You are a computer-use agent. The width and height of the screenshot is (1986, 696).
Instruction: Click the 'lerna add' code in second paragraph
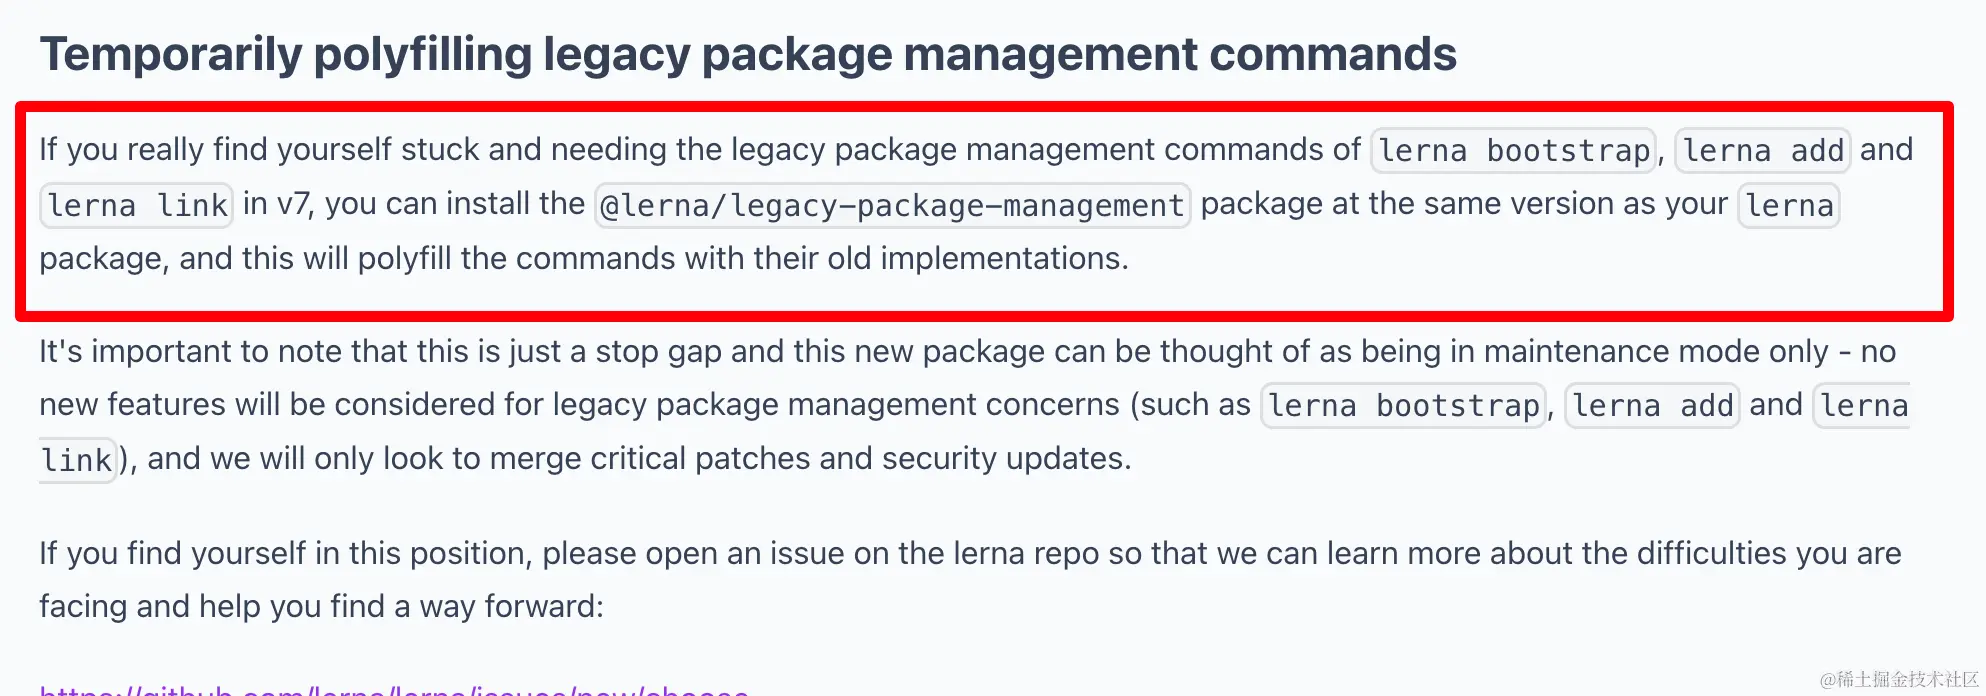click(1652, 405)
